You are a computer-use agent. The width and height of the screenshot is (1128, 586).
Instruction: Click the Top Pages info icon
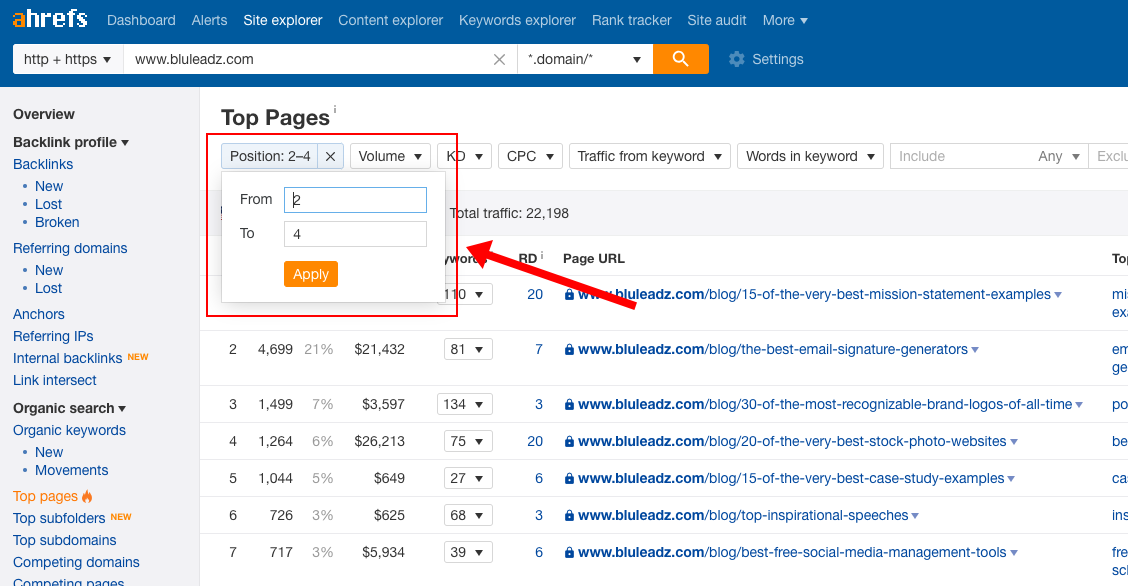335,109
